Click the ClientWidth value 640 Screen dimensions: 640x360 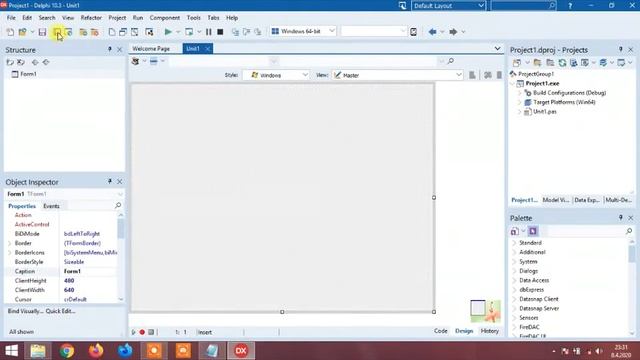click(x=89, y=290)
